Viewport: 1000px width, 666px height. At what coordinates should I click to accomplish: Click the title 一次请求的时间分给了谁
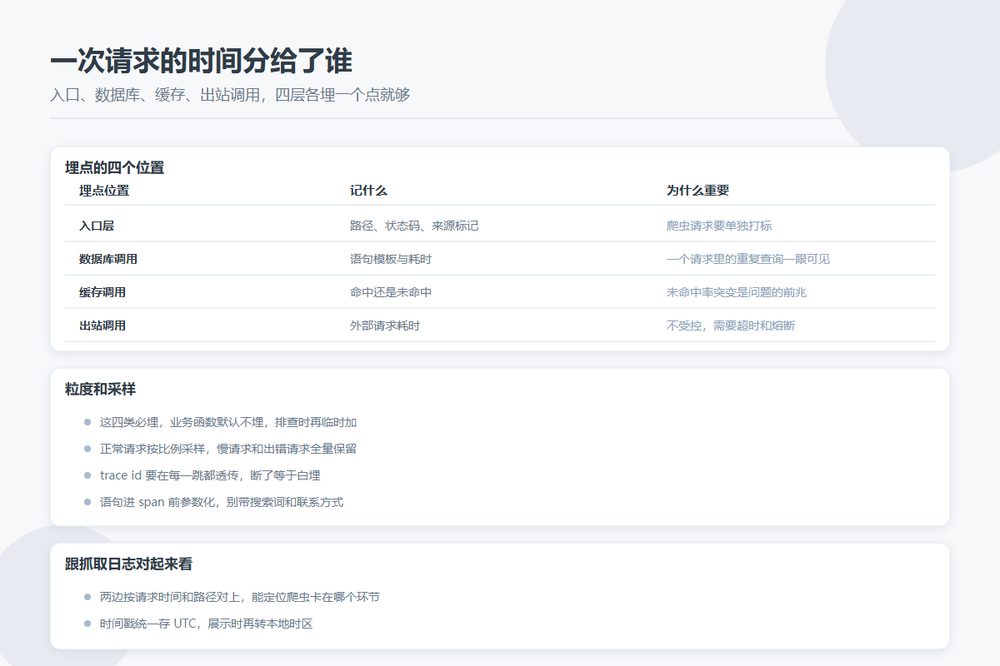point(201,61)
